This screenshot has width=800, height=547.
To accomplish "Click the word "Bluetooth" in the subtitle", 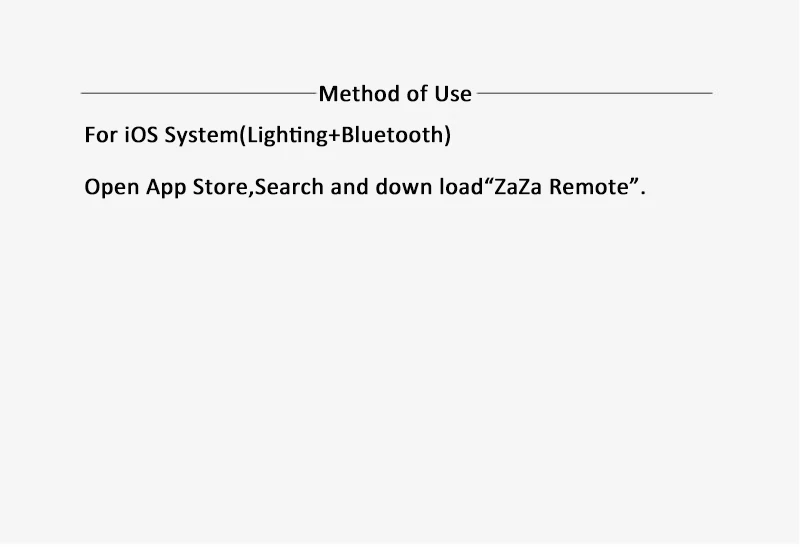I will click(x=393, y=135).
